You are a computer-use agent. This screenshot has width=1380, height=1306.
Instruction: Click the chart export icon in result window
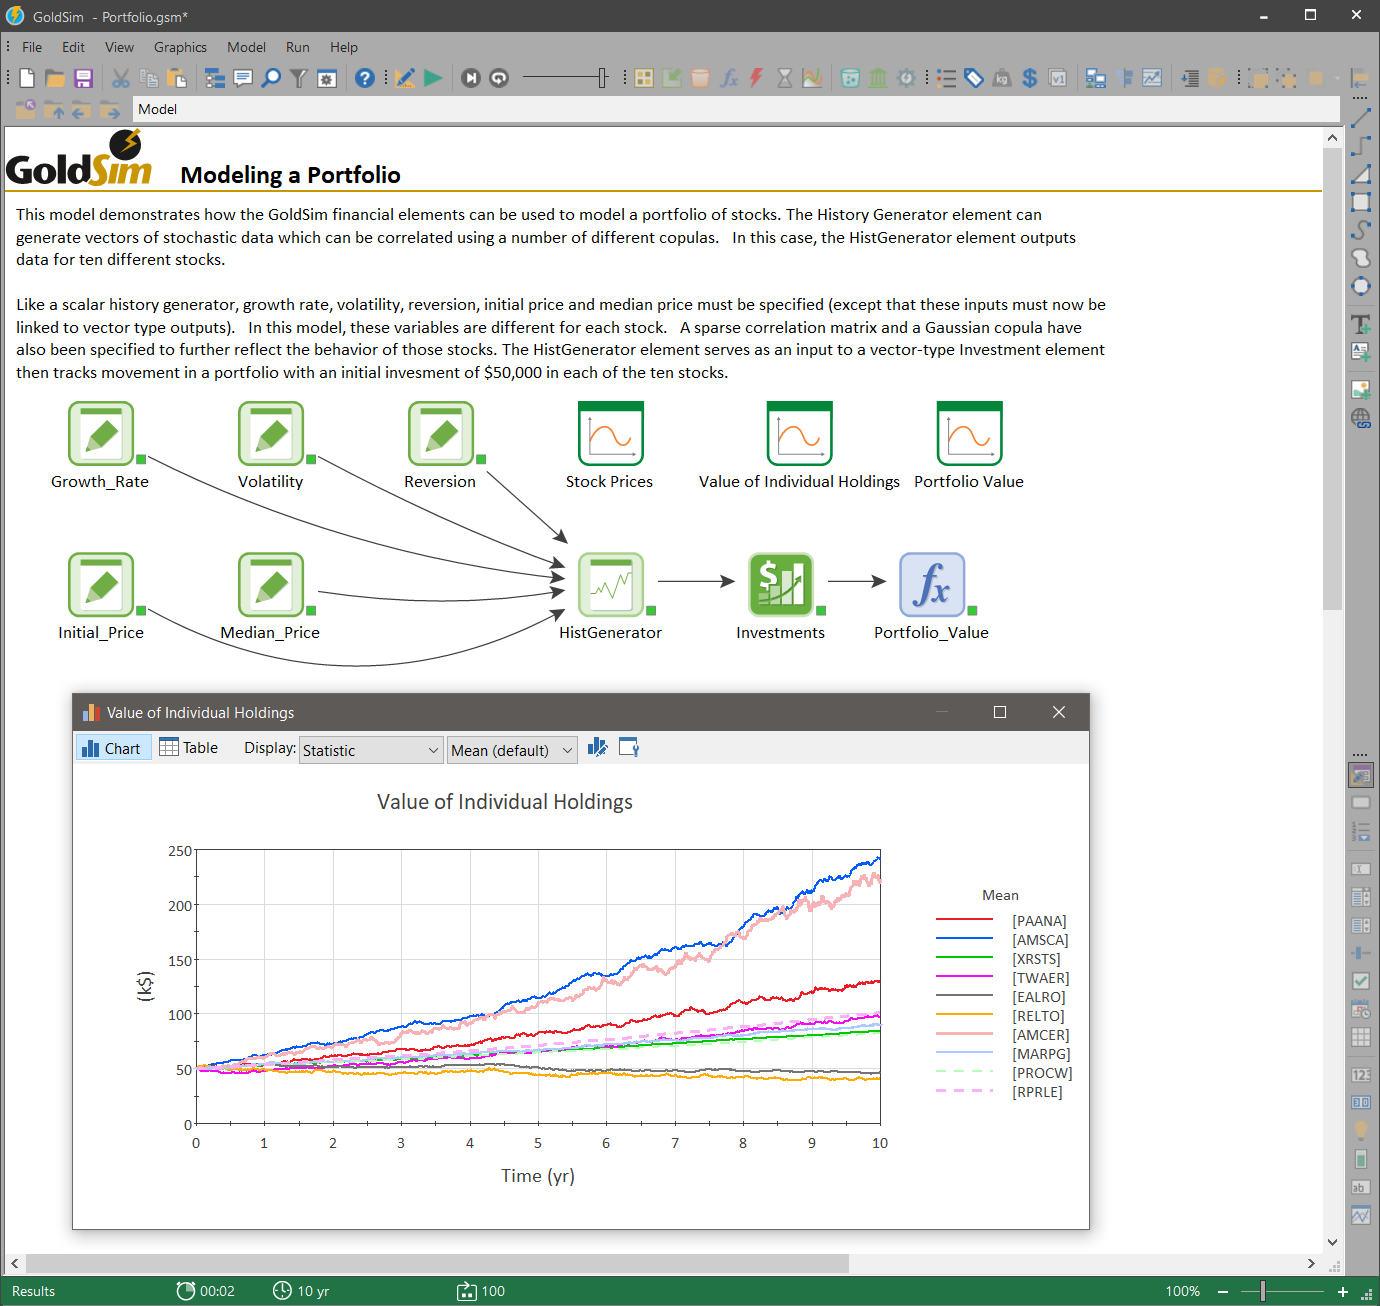pos(629,748)
